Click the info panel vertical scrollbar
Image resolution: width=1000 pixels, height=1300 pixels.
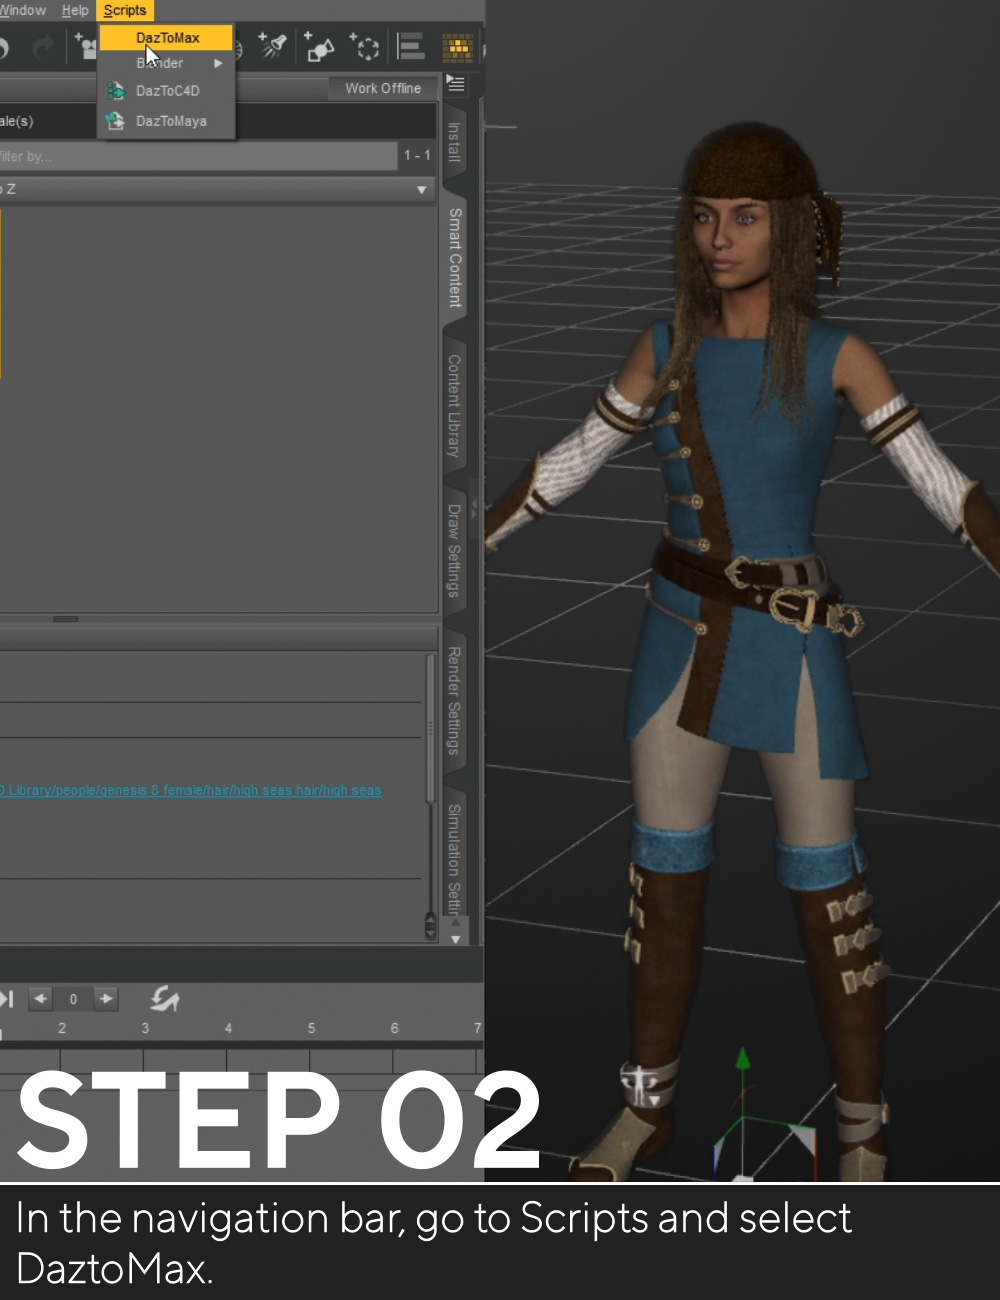[431, 728]
